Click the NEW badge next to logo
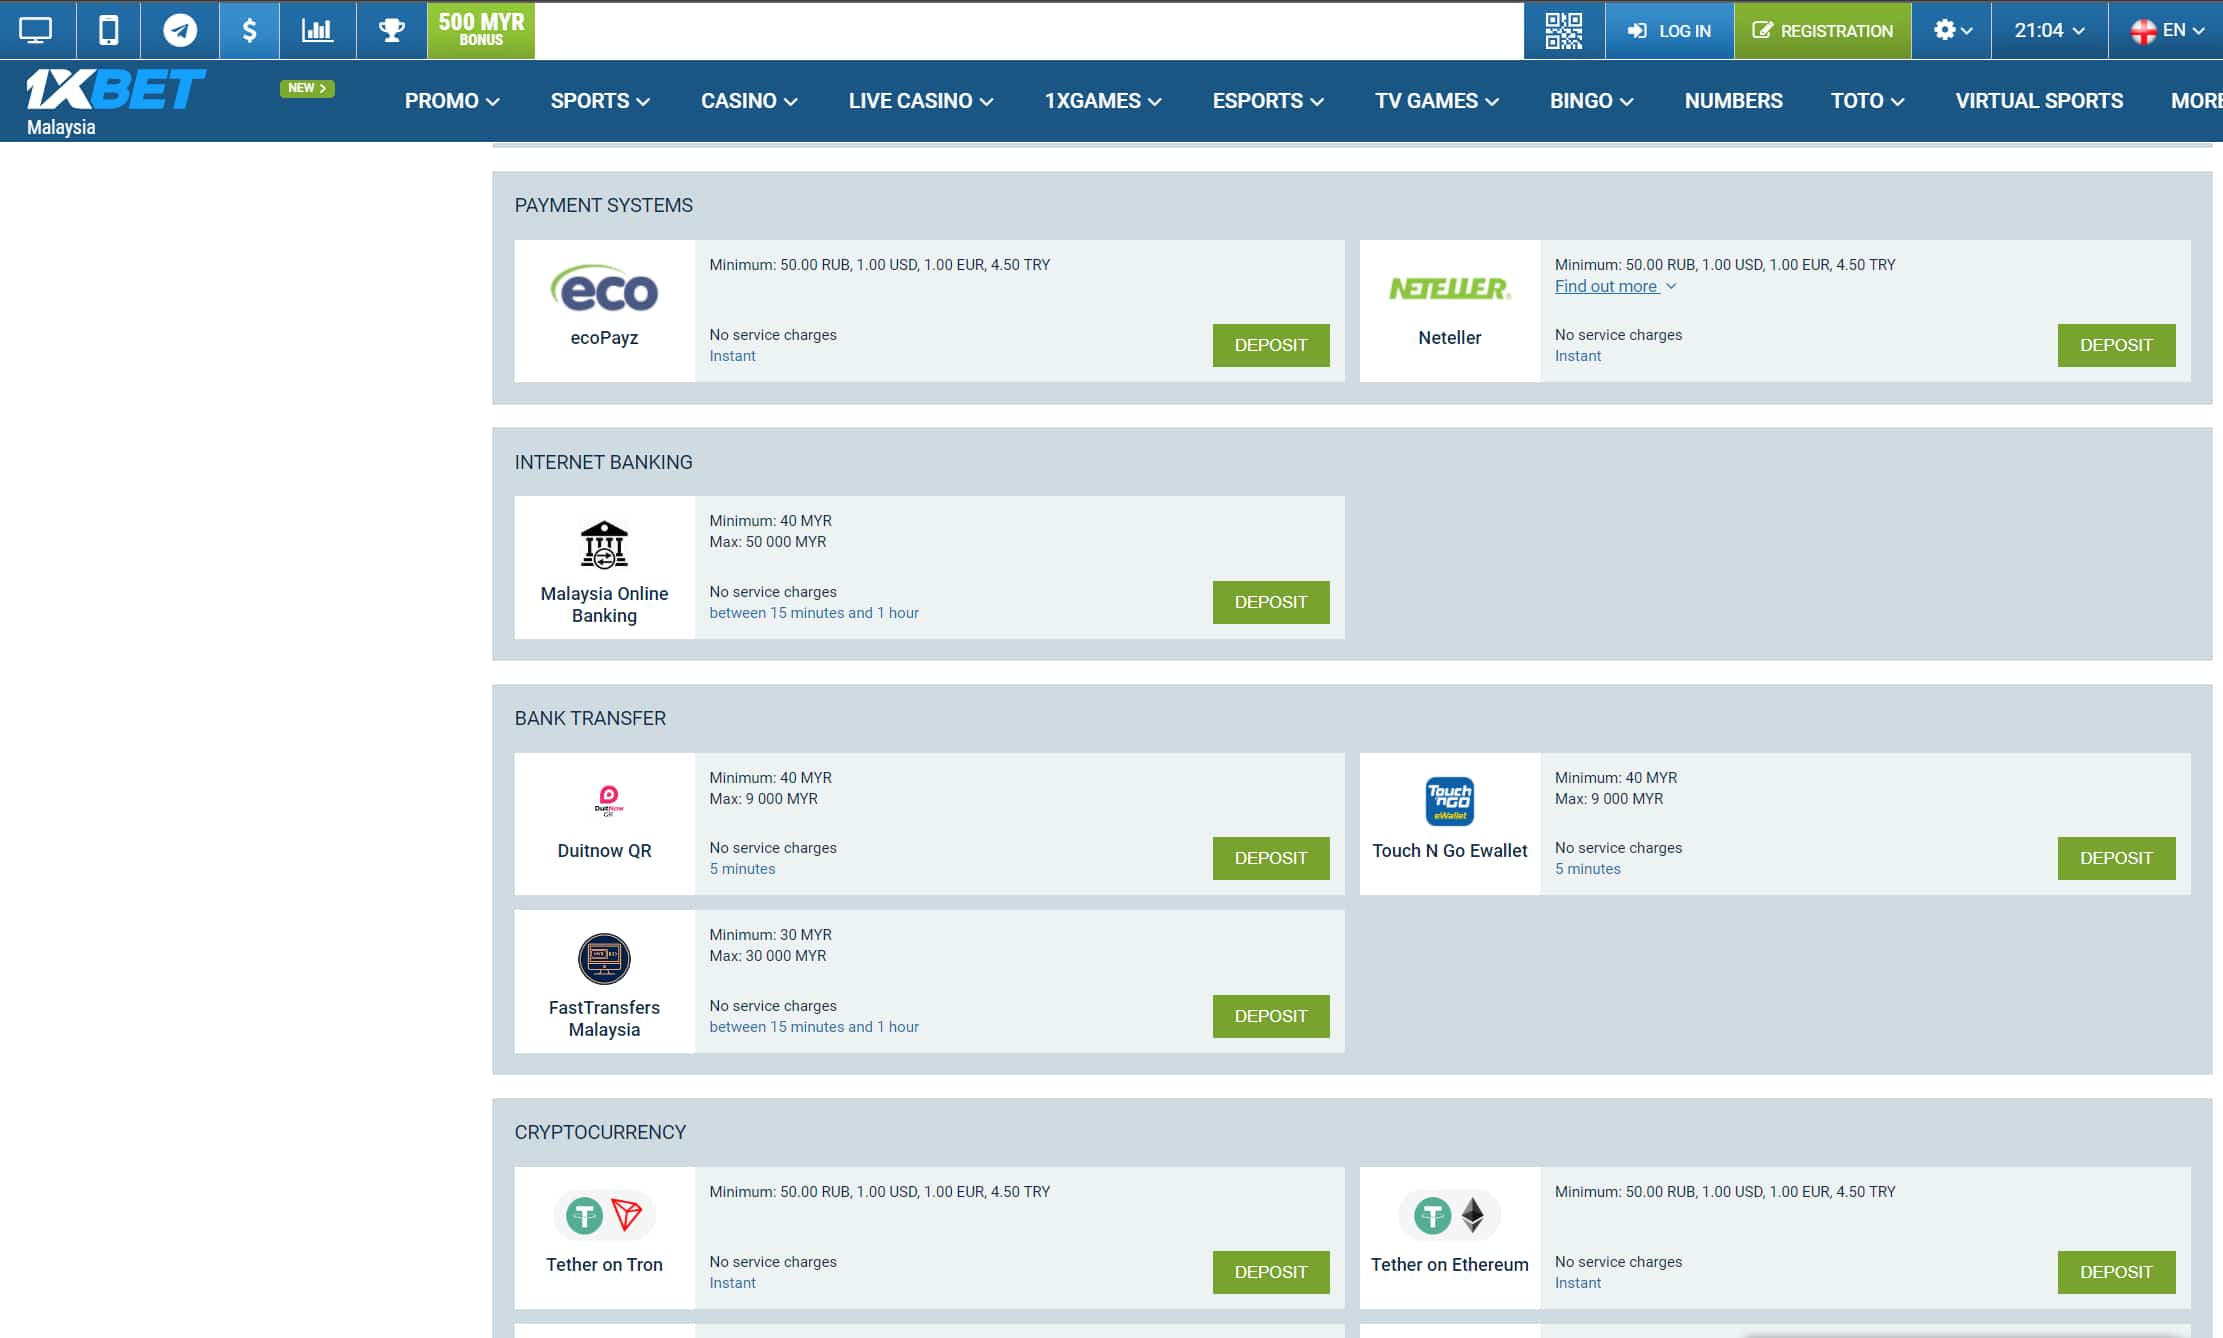Viewport: 2223px width, 1338px height. coord(307,88)
